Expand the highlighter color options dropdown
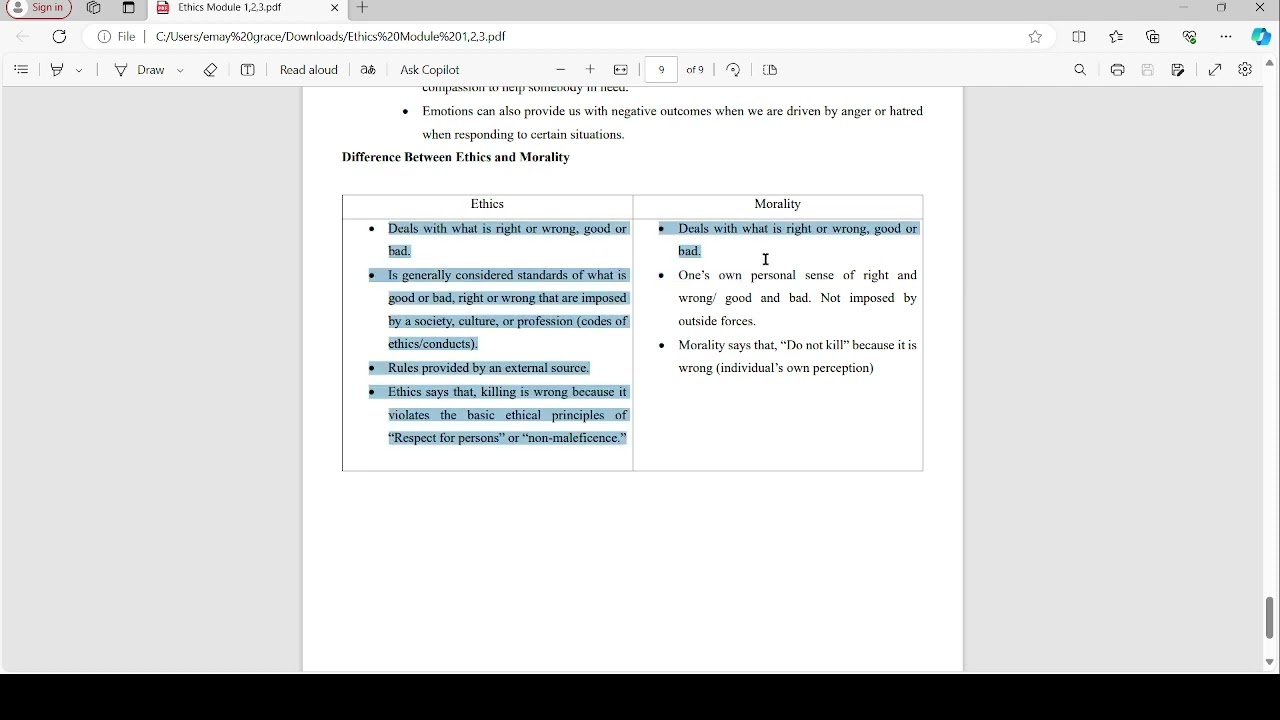The width and height of the screenshot is (1280, 720). tap(79, 70)
